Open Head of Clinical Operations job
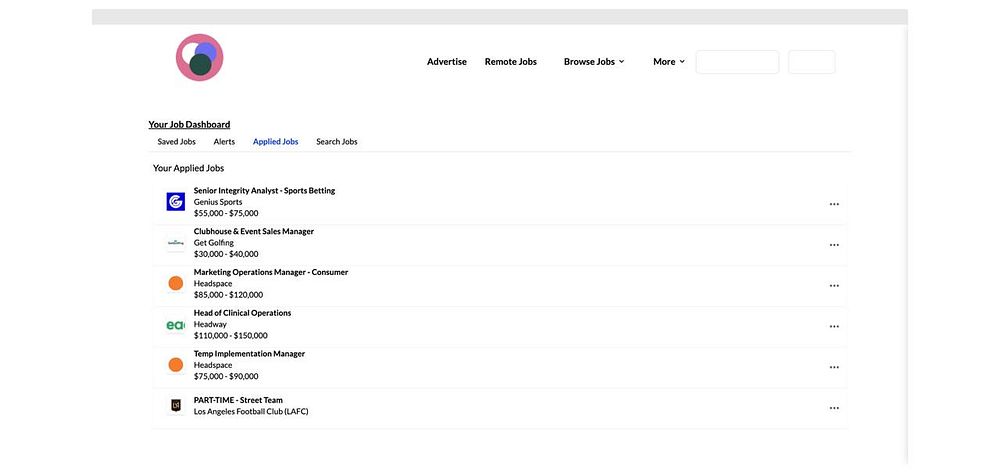1000x474 pixels. [242, 313]
